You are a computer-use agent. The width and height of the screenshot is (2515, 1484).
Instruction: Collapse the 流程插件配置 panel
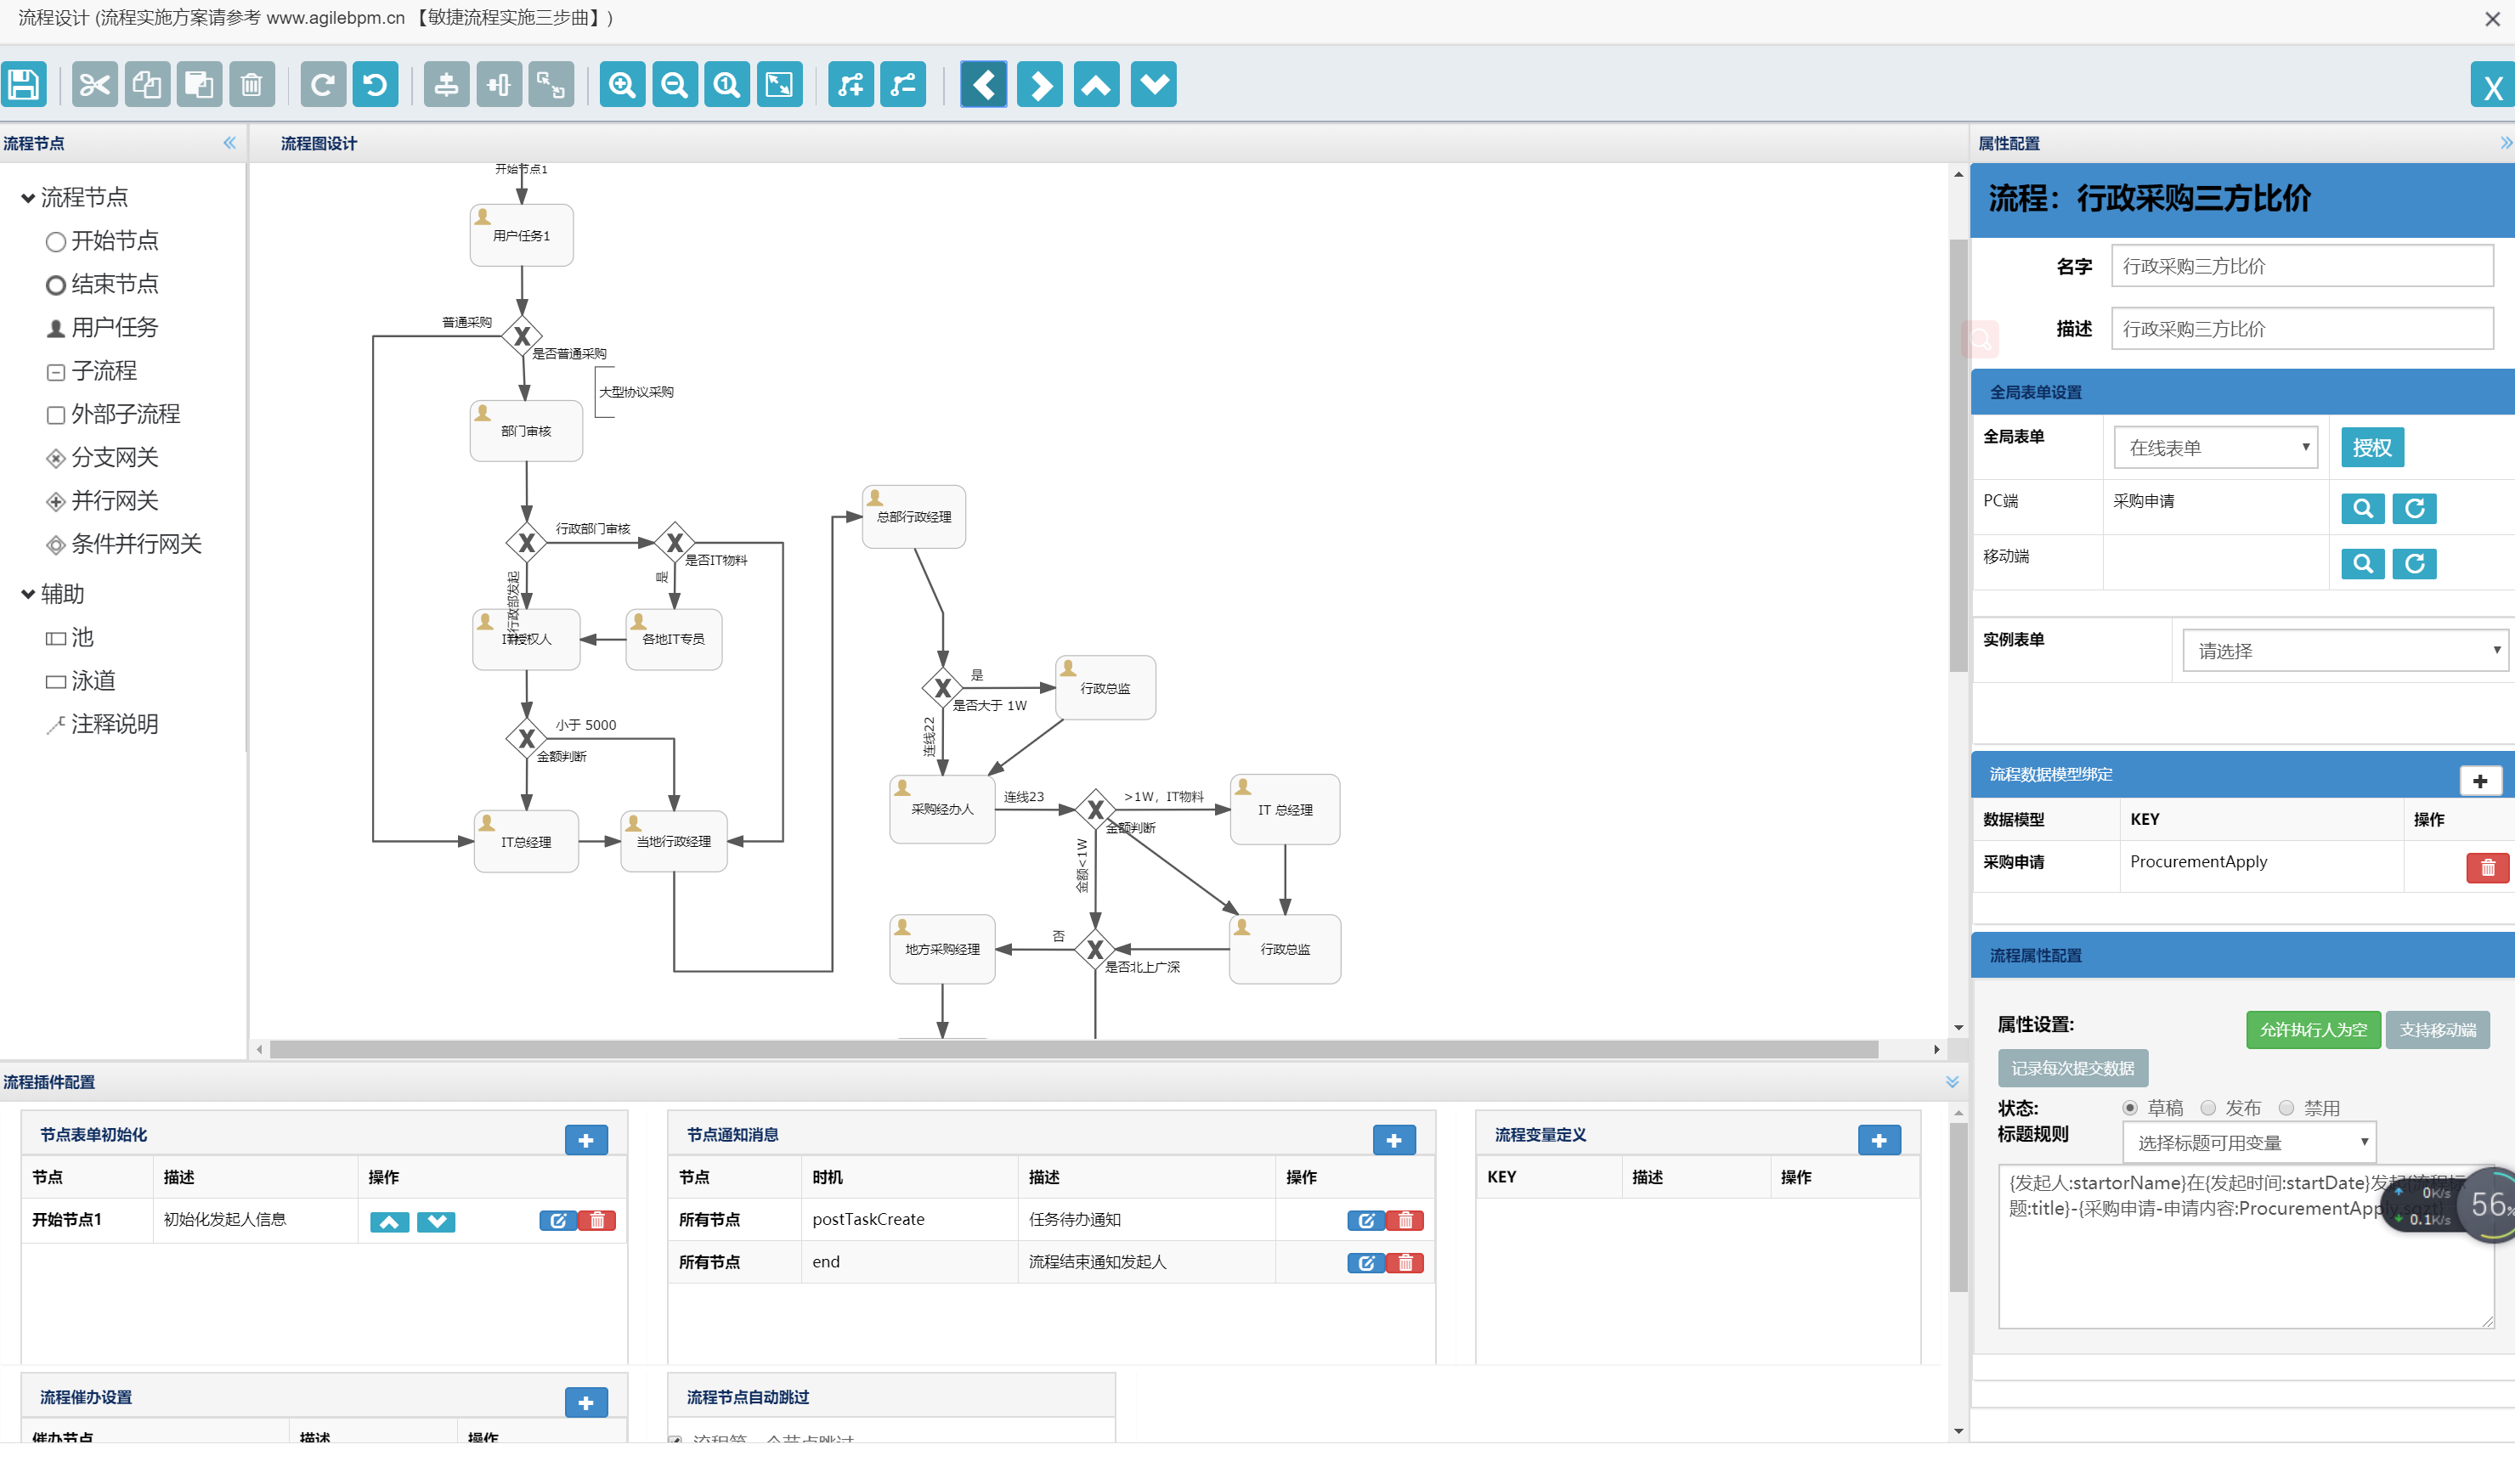click(x=1952, y=1082)
